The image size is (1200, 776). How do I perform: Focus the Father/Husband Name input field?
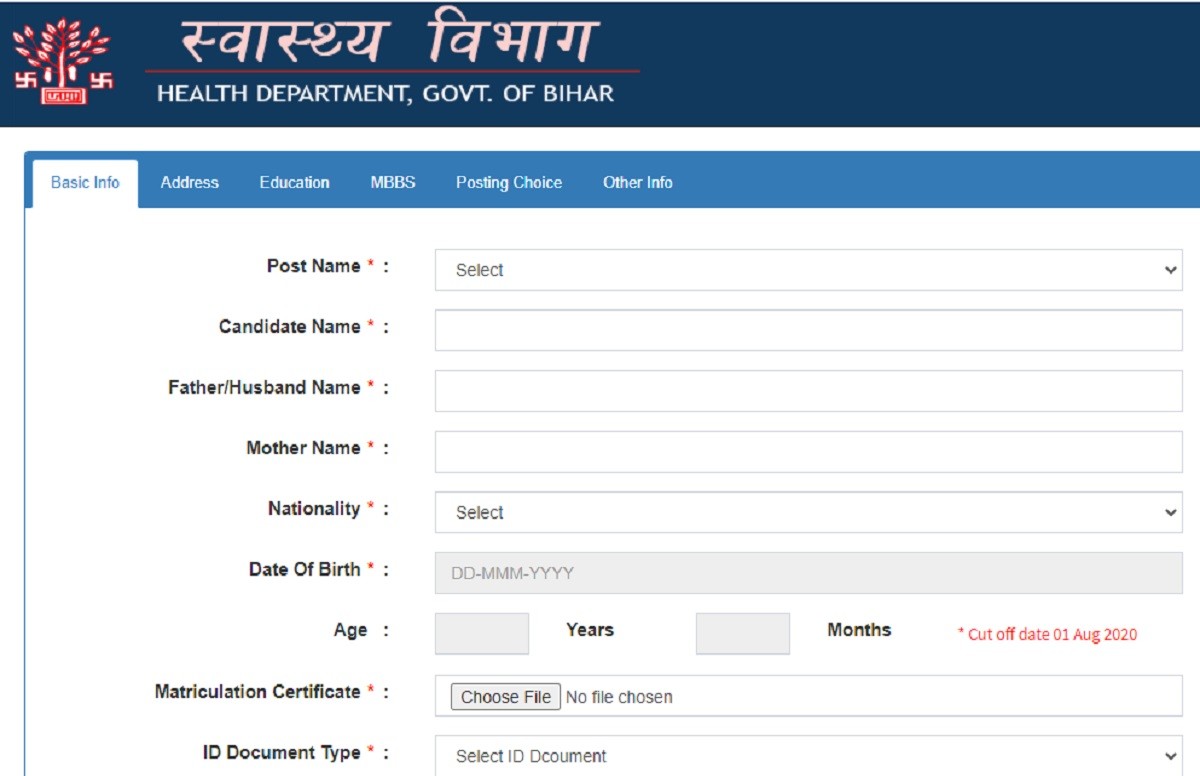(807, 391)
